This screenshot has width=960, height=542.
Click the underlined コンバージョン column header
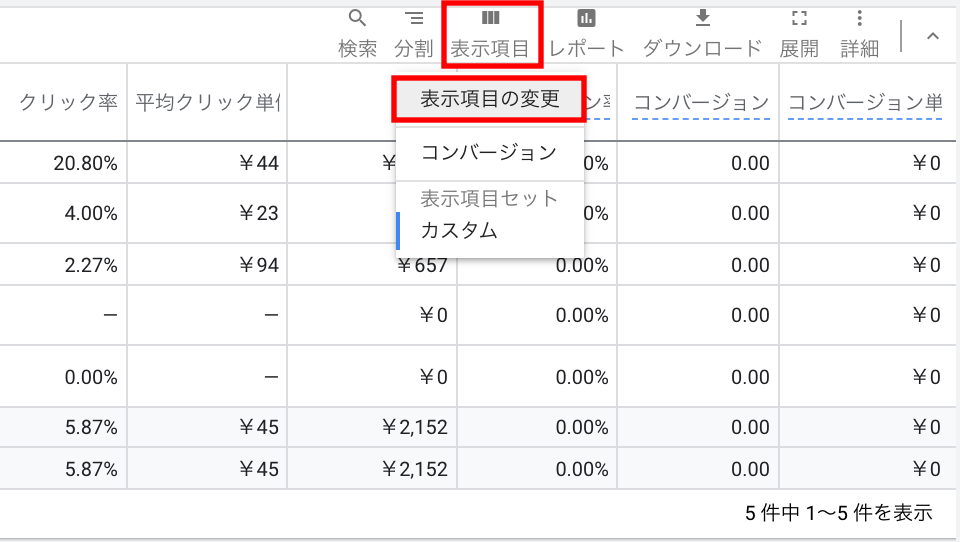700,102
